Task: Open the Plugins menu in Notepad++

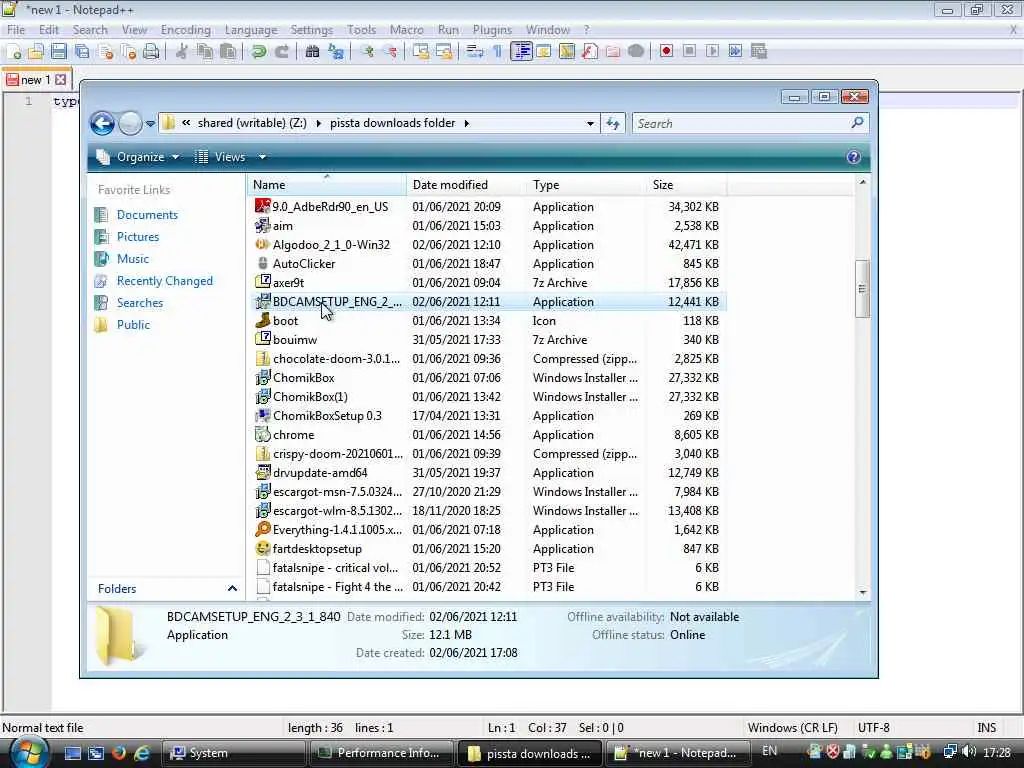Action: (492, 29)
